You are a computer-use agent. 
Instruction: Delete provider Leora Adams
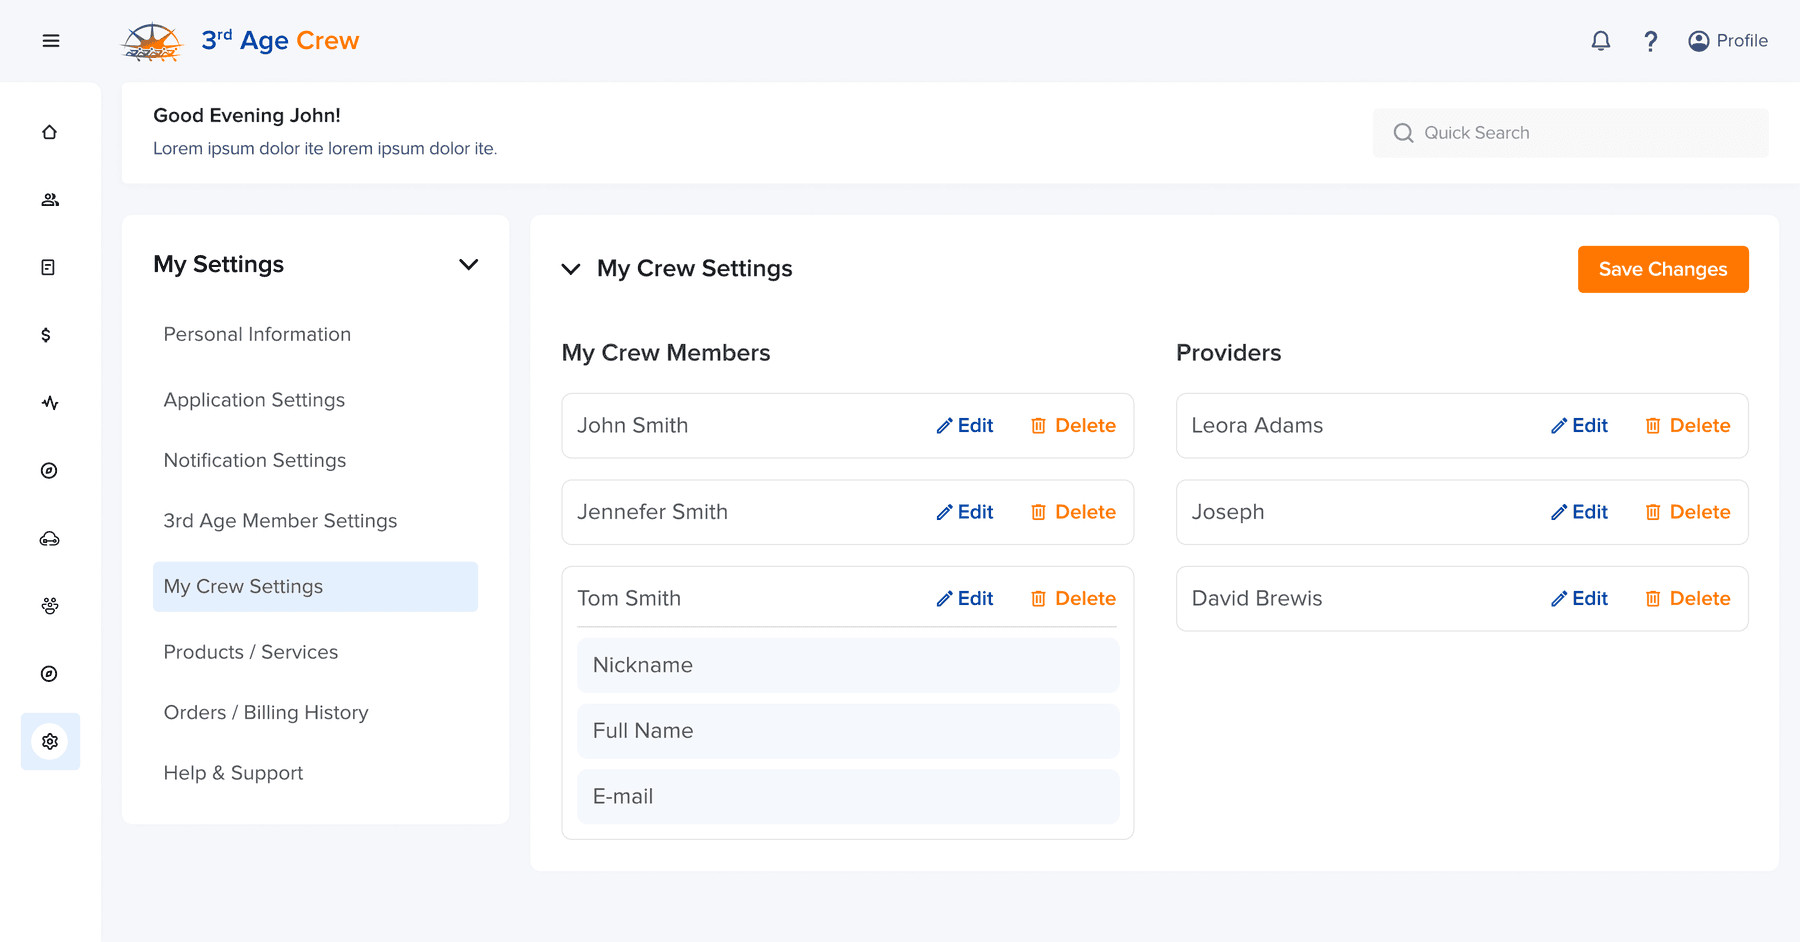(x=1688, y=426)
